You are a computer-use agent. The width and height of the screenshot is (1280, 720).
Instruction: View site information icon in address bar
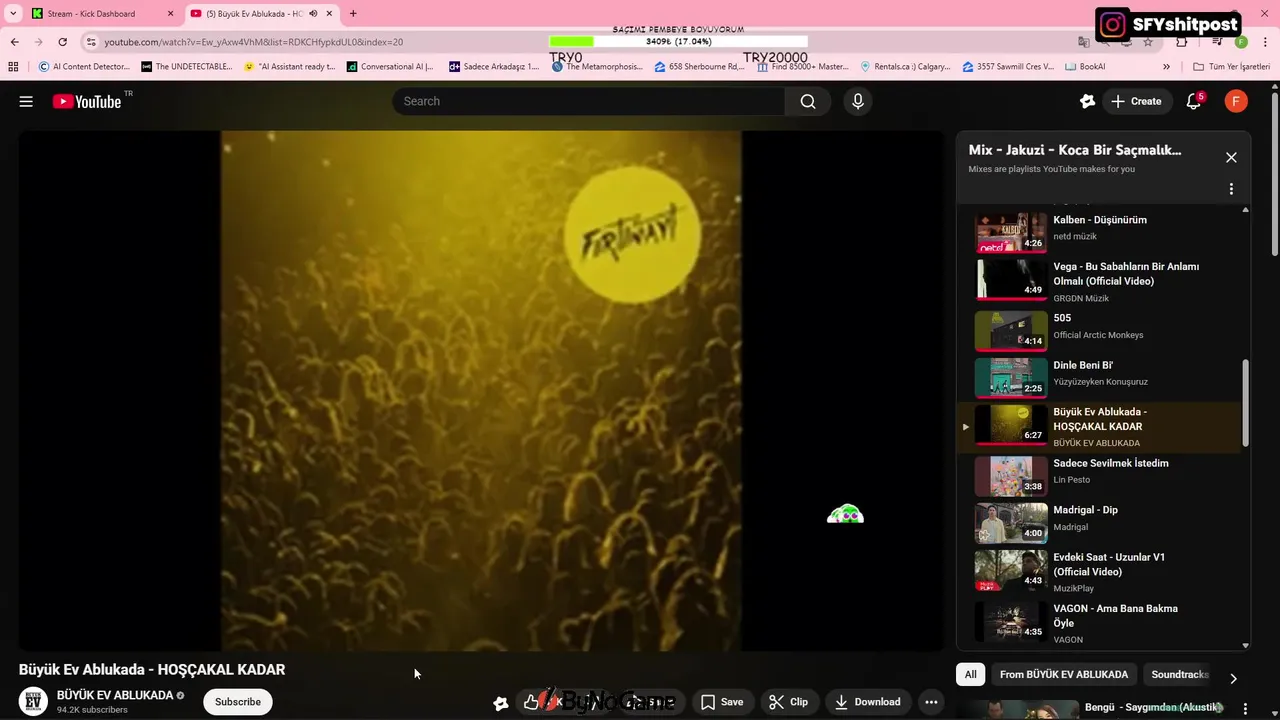point(91,42)
